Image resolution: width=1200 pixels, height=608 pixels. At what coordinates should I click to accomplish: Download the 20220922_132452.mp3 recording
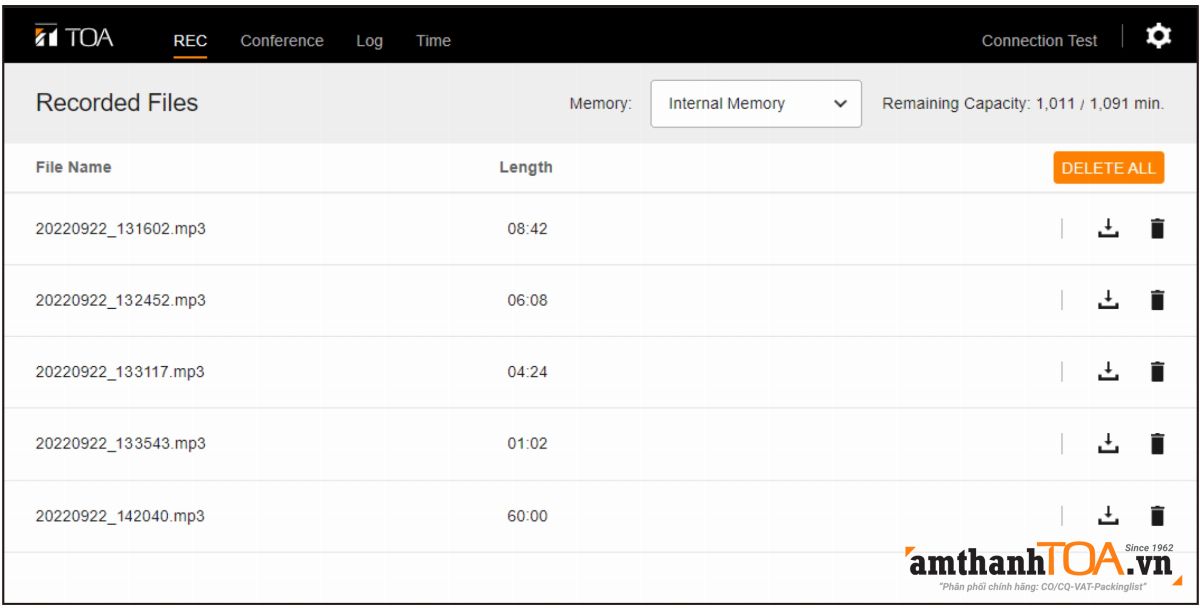point(1105,300)
